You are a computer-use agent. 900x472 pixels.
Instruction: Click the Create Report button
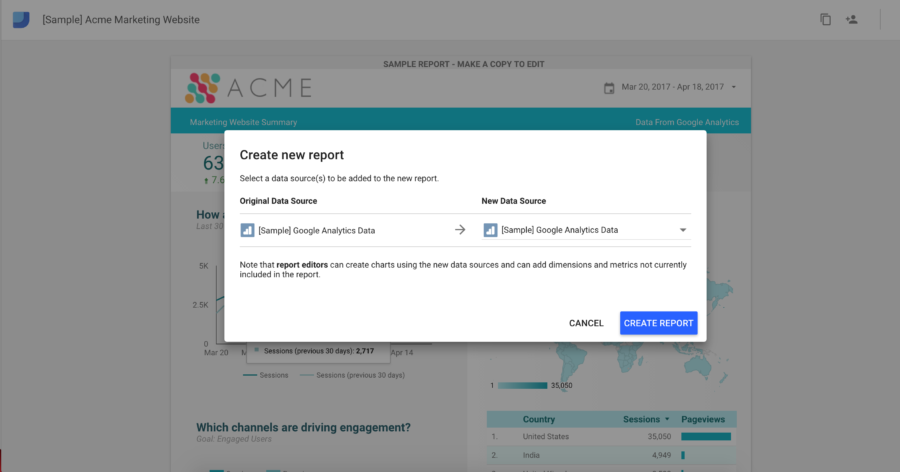[658, 323]
